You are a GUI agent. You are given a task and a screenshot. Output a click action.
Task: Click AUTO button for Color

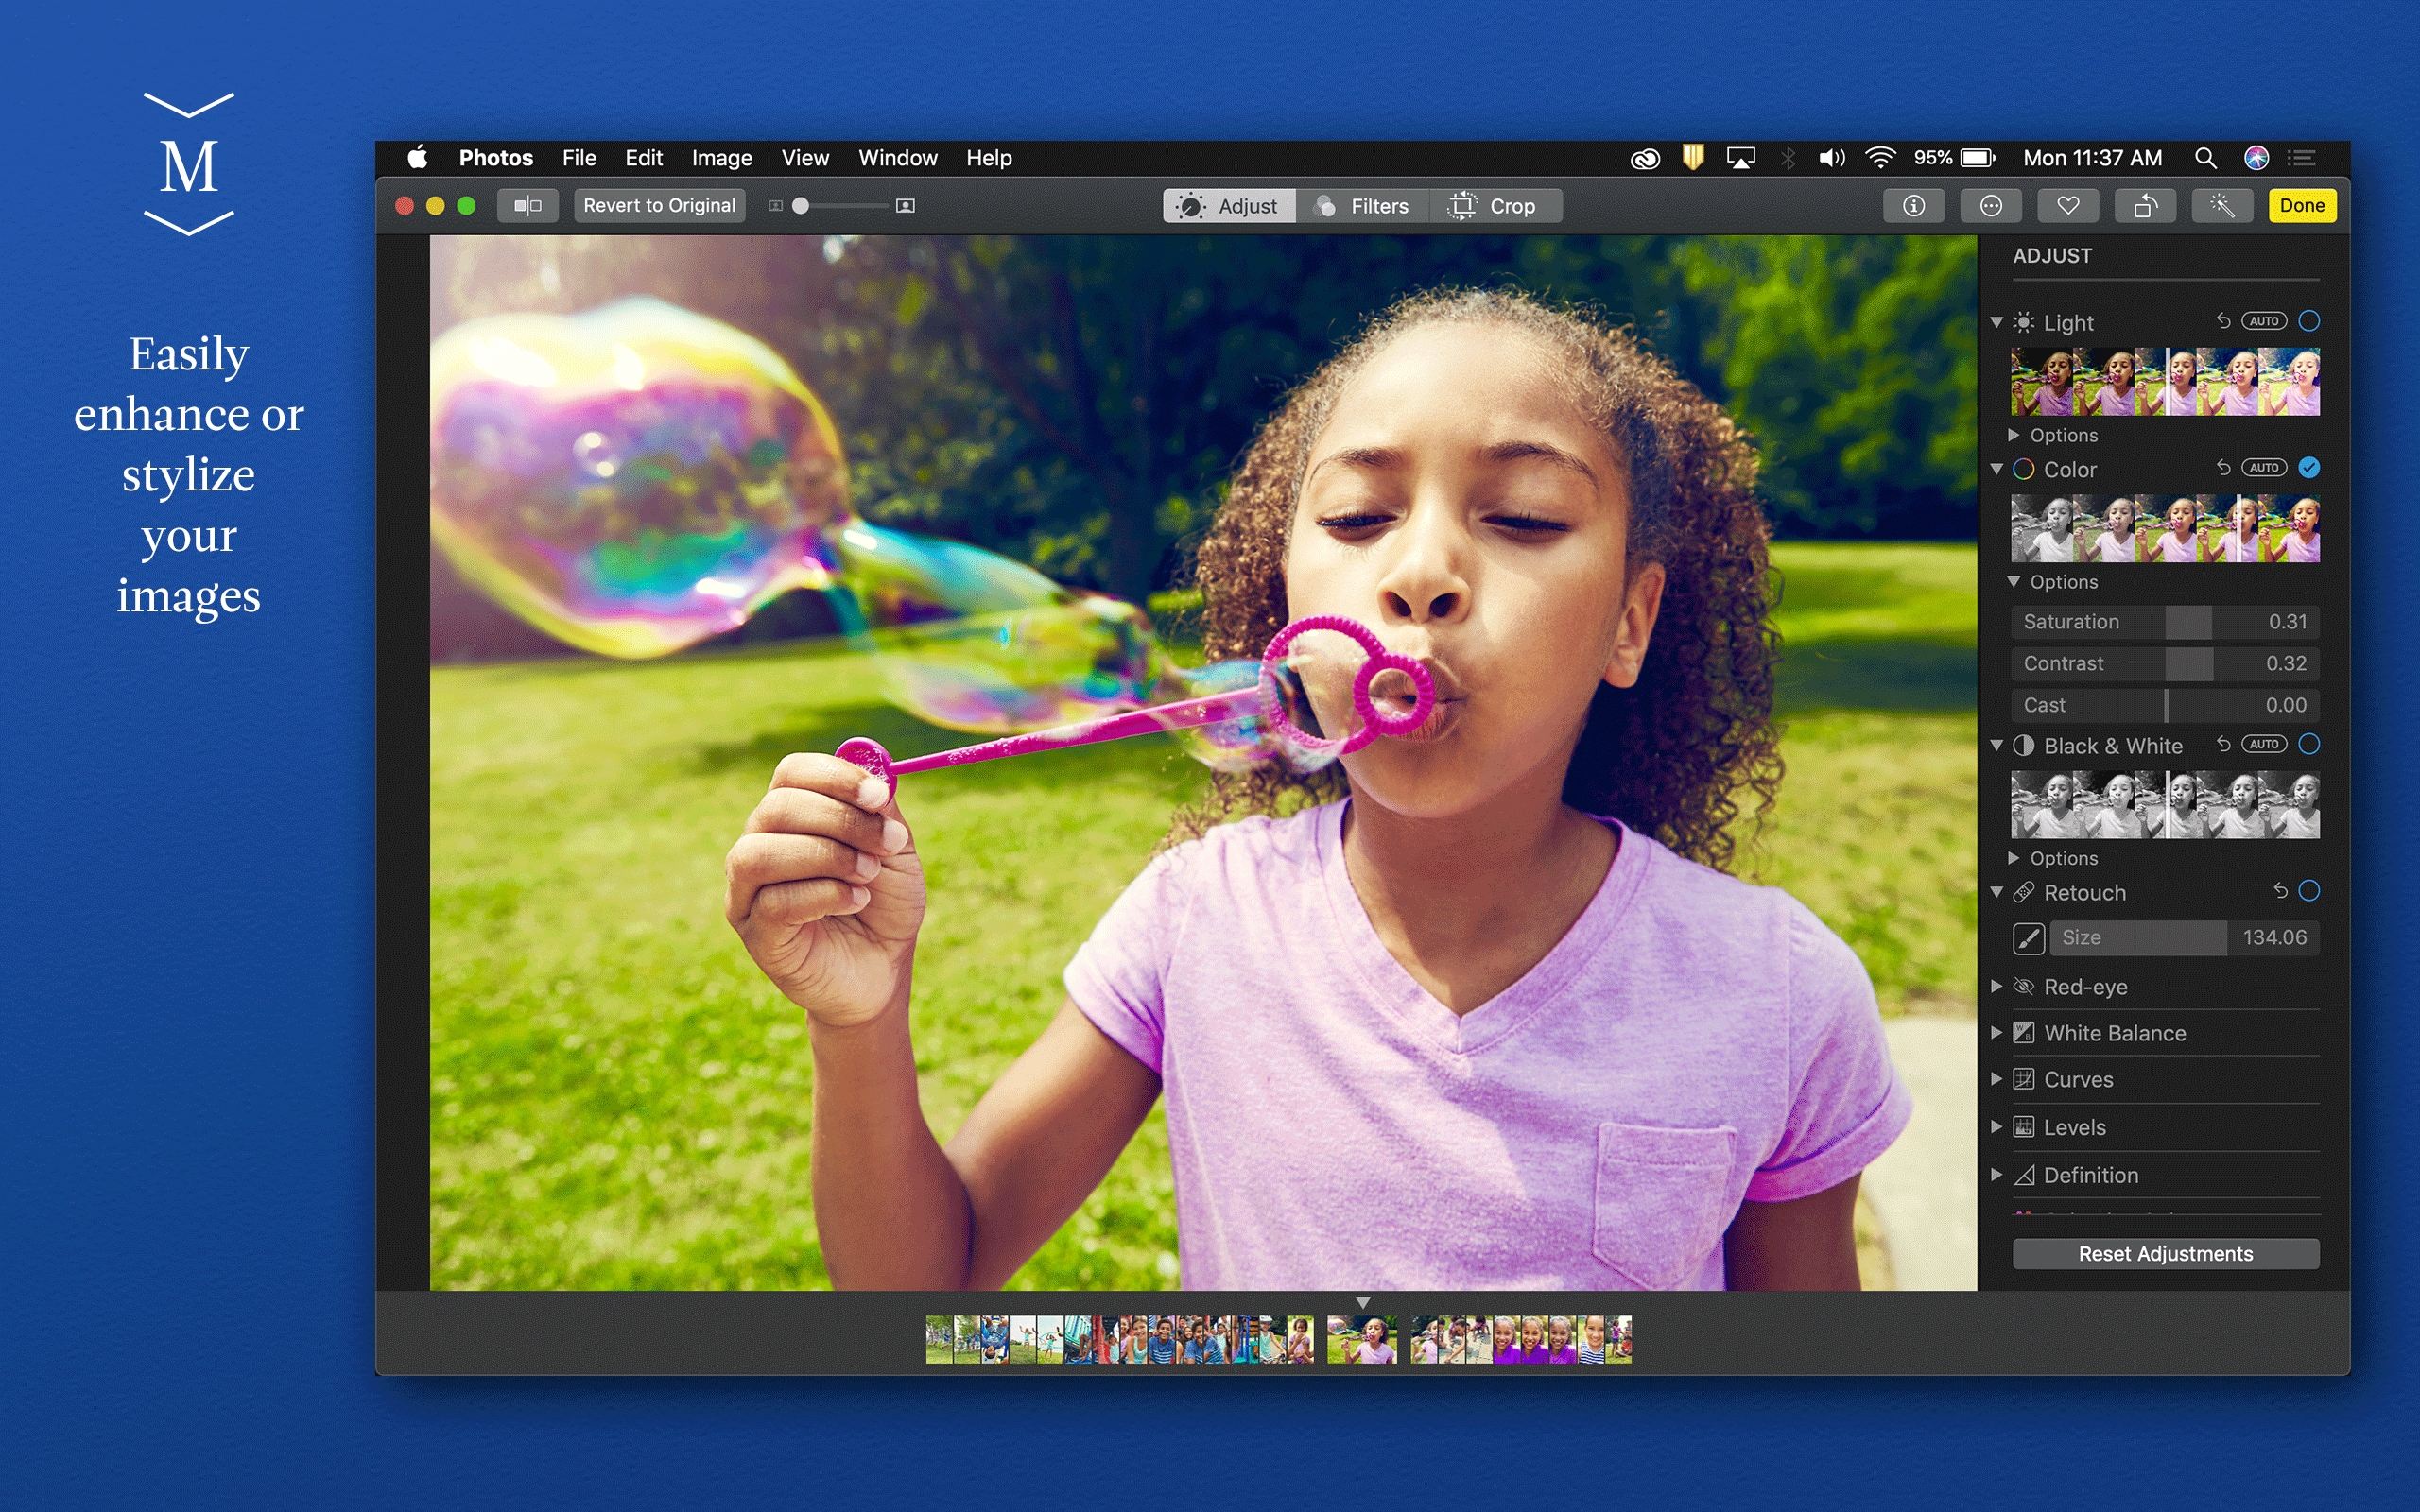pos(2264,468)
